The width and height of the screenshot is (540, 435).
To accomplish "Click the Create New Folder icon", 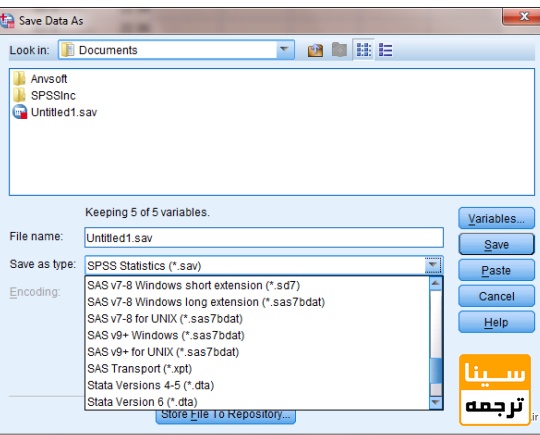I will (339, 50).
